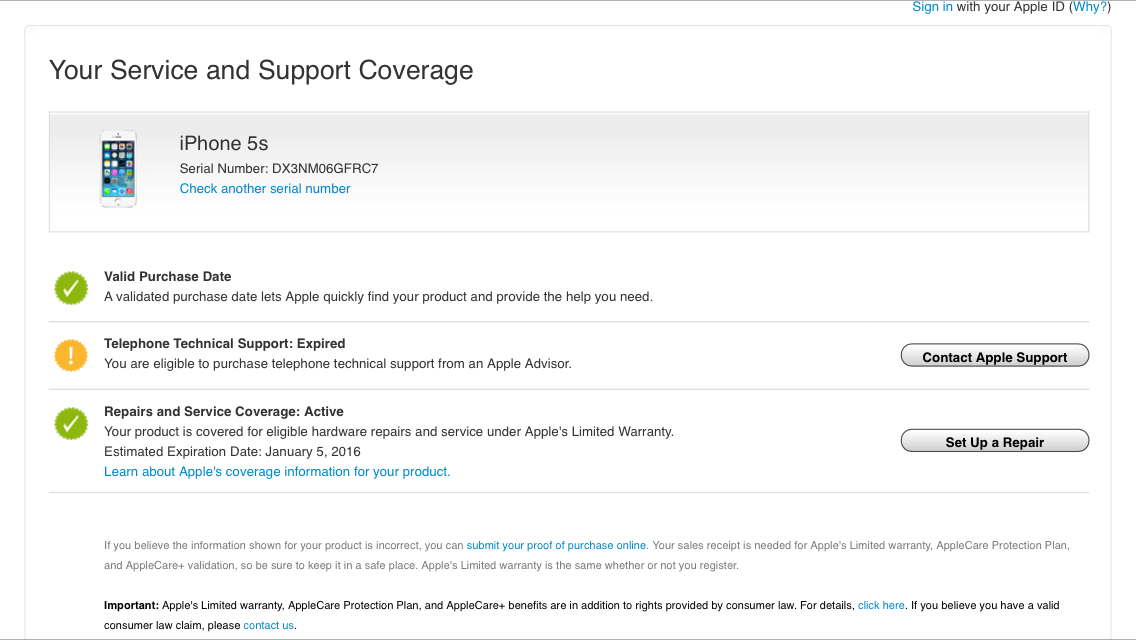1136x640 pixels.
Task: Click the iPhone 5s product image
Action: (118, 169)
